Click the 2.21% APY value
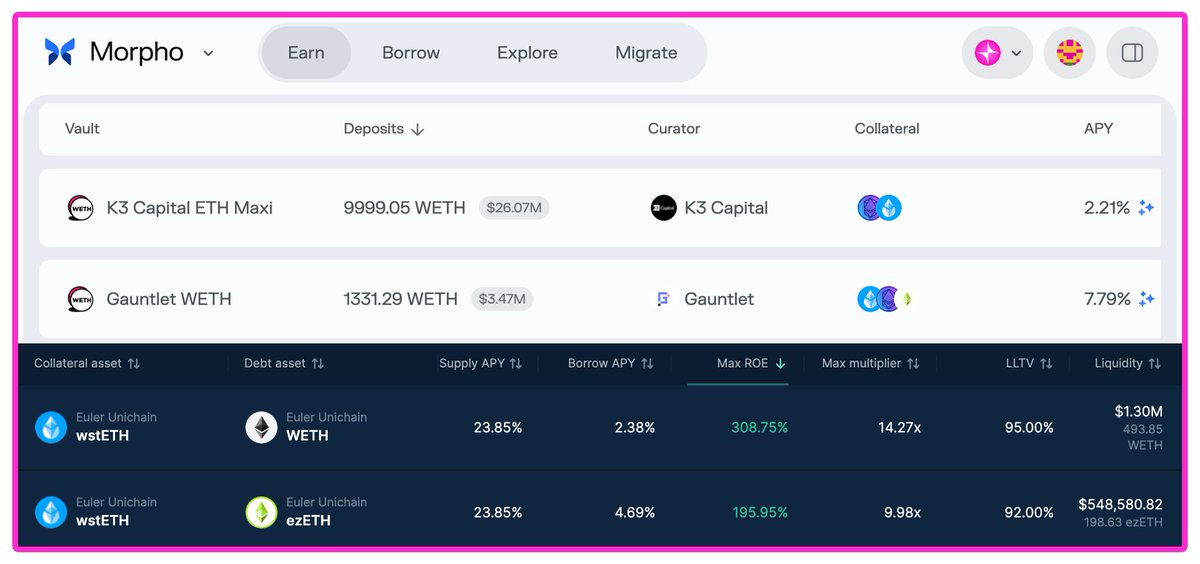This screenshot has height=564, width=1200. 1107,208
